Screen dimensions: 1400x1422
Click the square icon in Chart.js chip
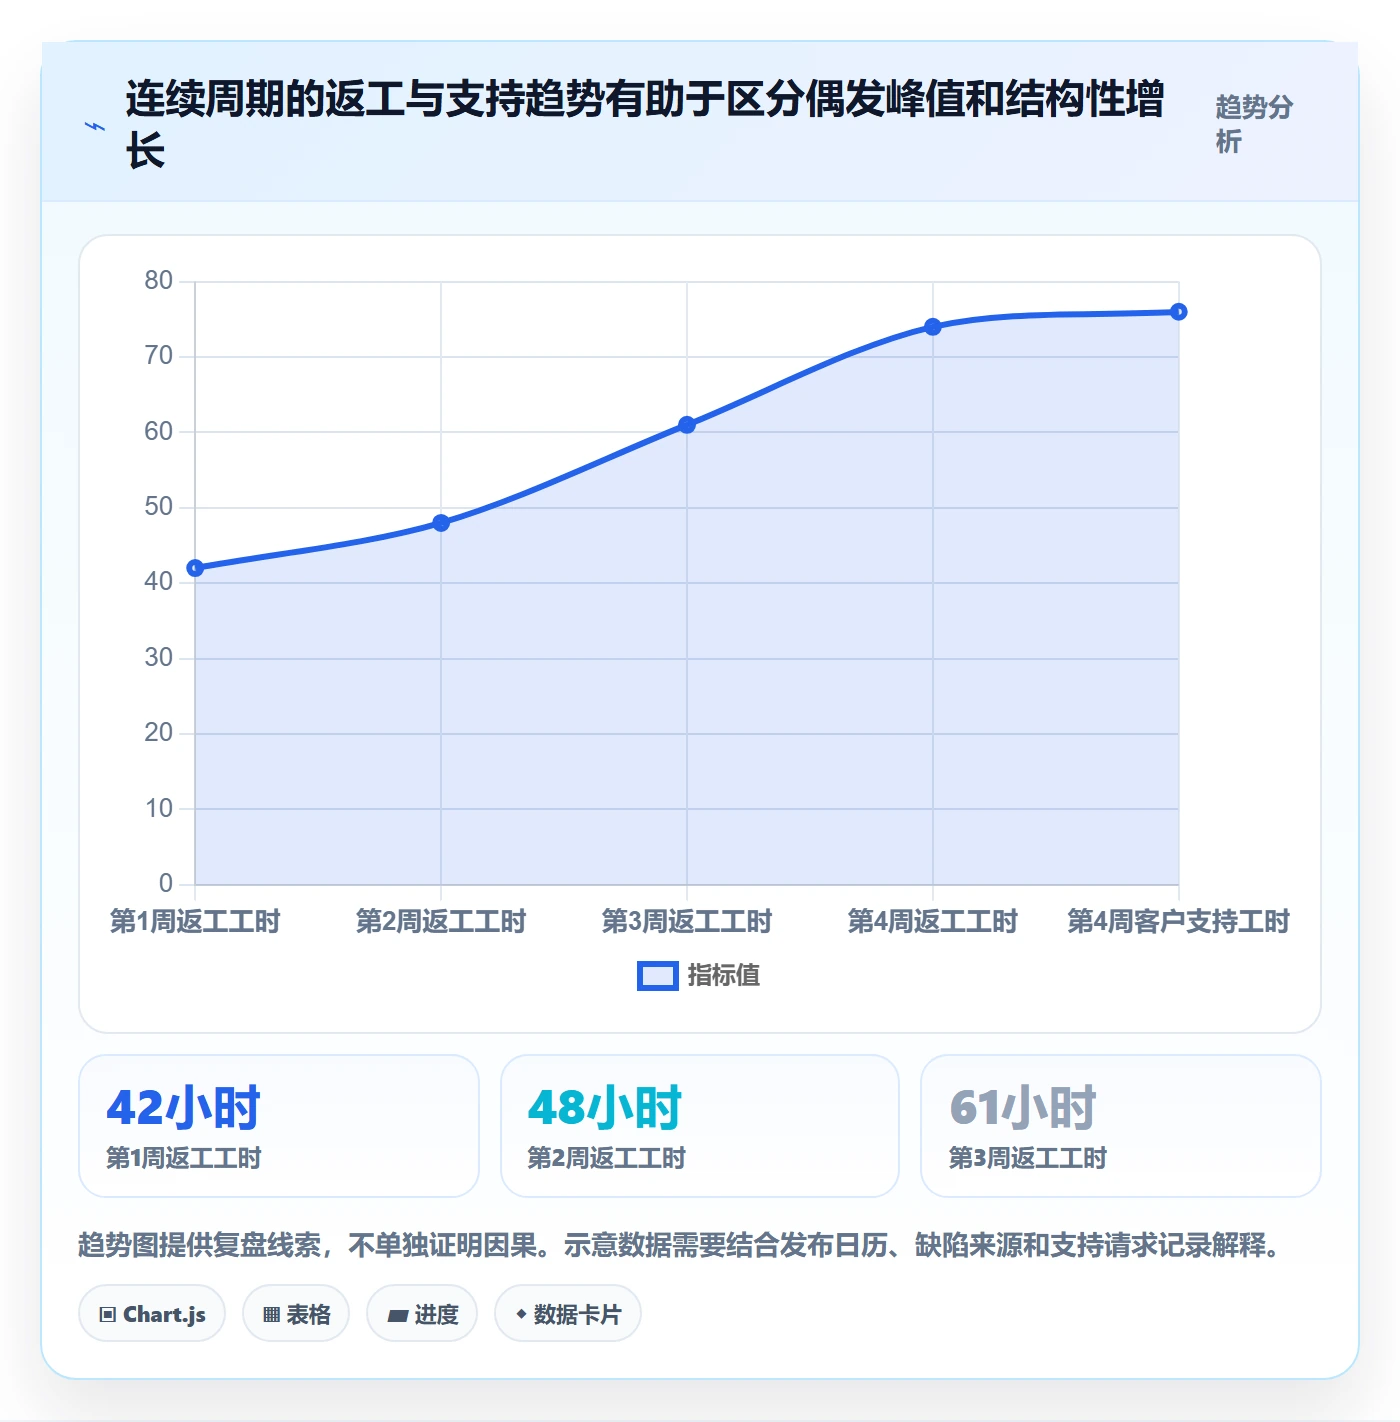click(108, 1315)
